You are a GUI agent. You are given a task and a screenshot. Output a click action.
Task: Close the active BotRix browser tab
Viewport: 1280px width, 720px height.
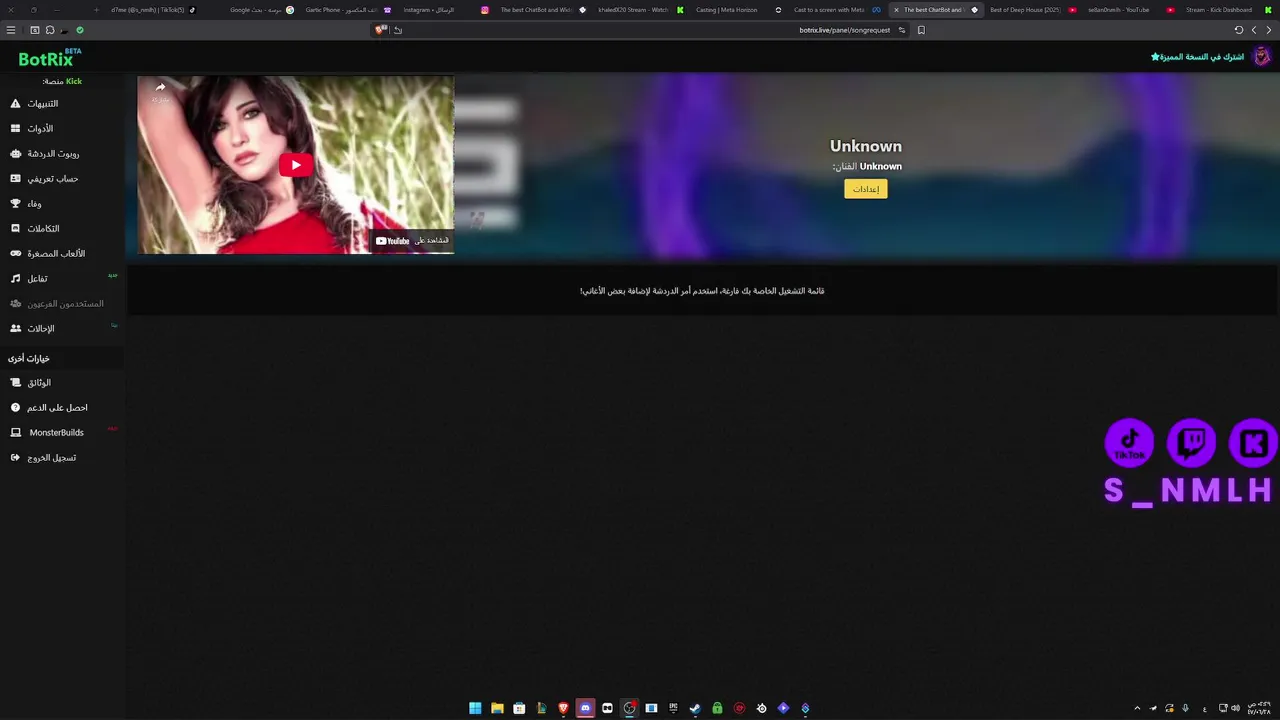click(x=896, y=10)
